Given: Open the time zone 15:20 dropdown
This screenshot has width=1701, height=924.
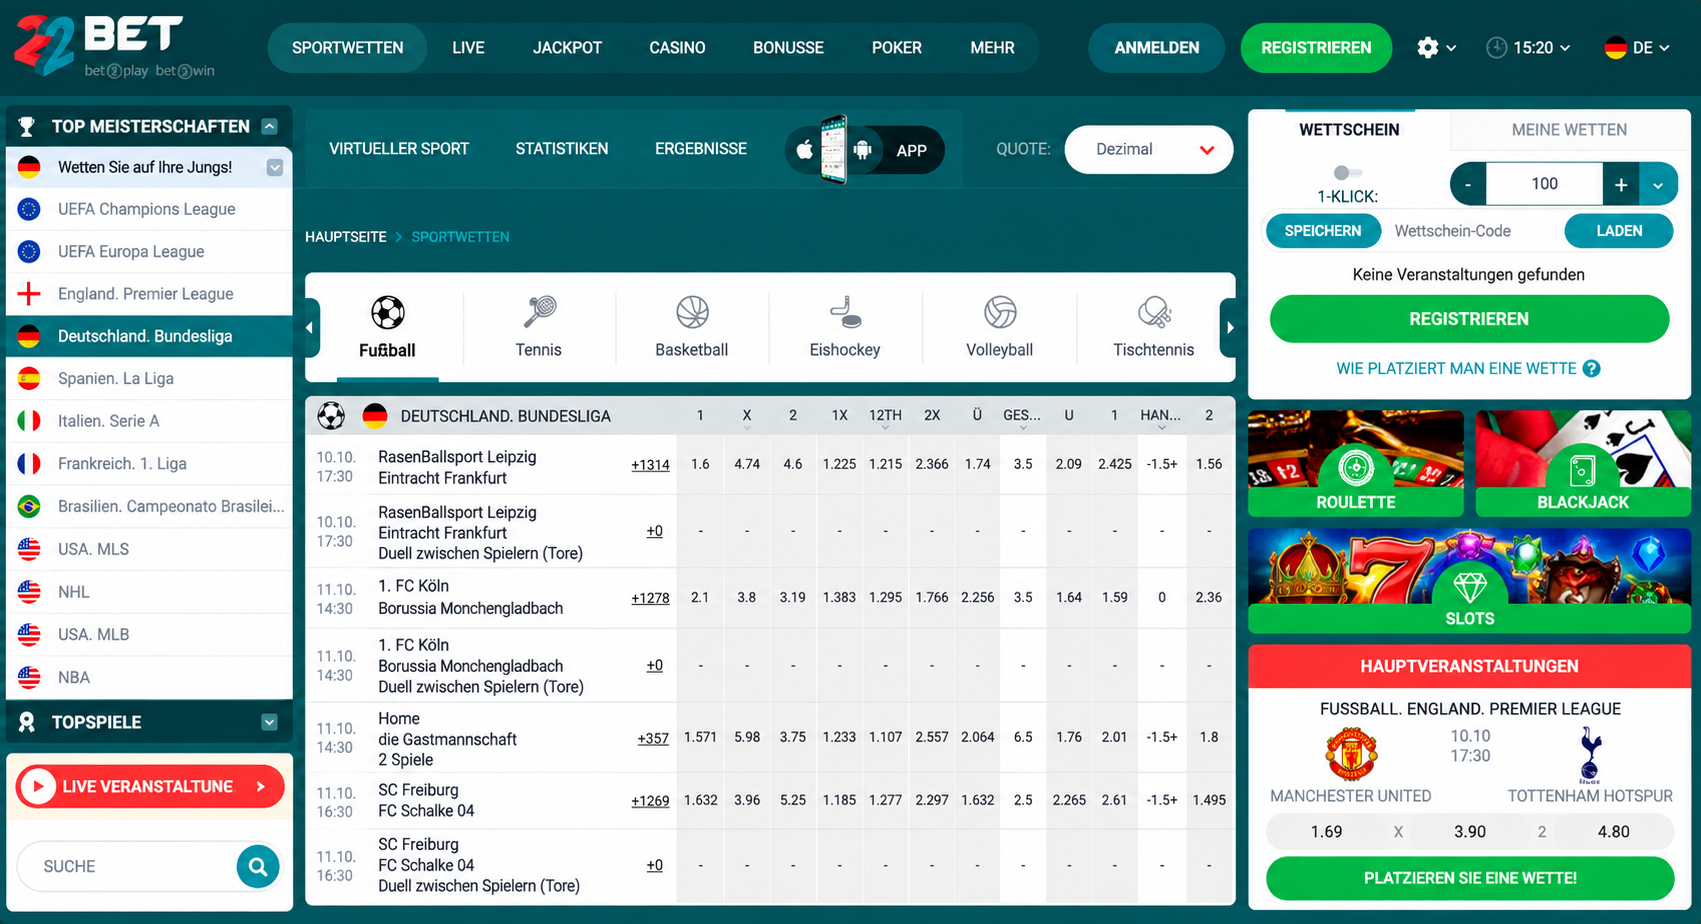Looking at the screenshot, I should tap(1528, 47).
